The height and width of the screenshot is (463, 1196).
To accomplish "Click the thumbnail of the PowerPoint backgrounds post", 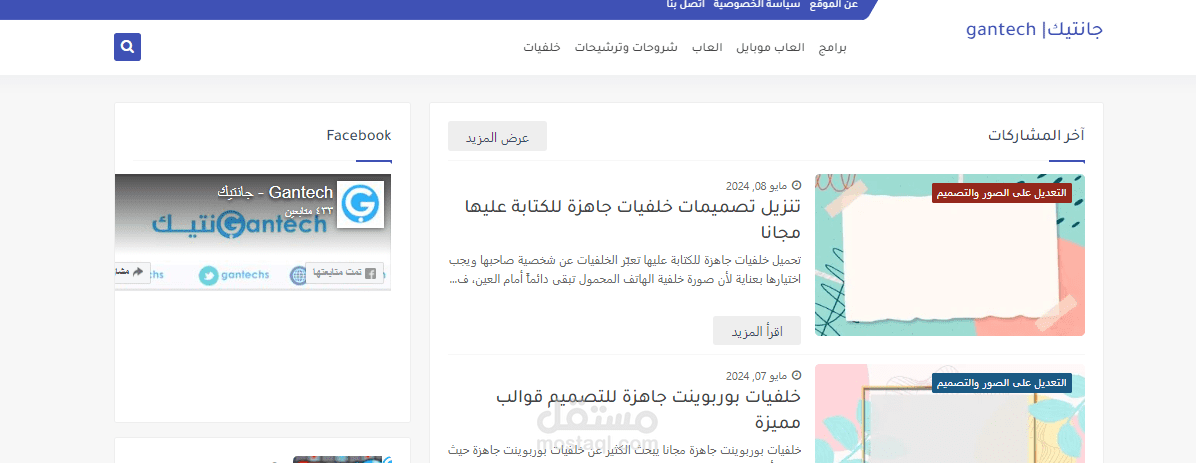I will coord(950,413).
